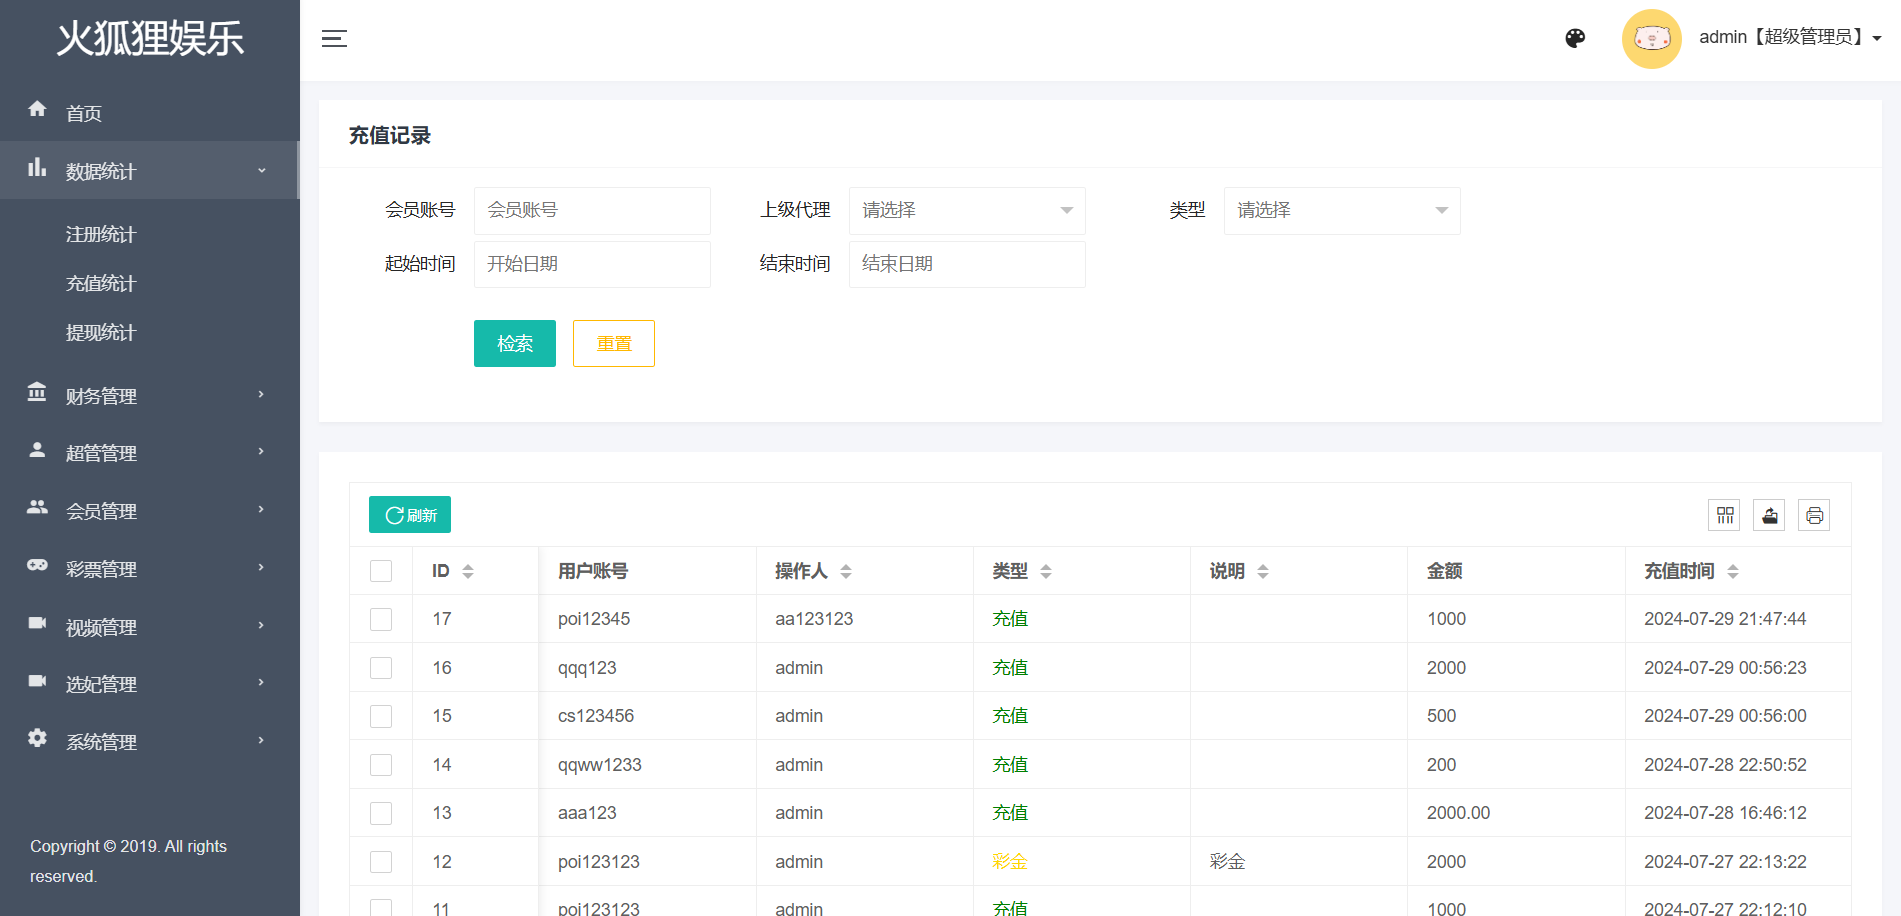The width and height of the screenshot is (1901, 916).
Task: Sort by ID column arrows
Action: (468, 571)
